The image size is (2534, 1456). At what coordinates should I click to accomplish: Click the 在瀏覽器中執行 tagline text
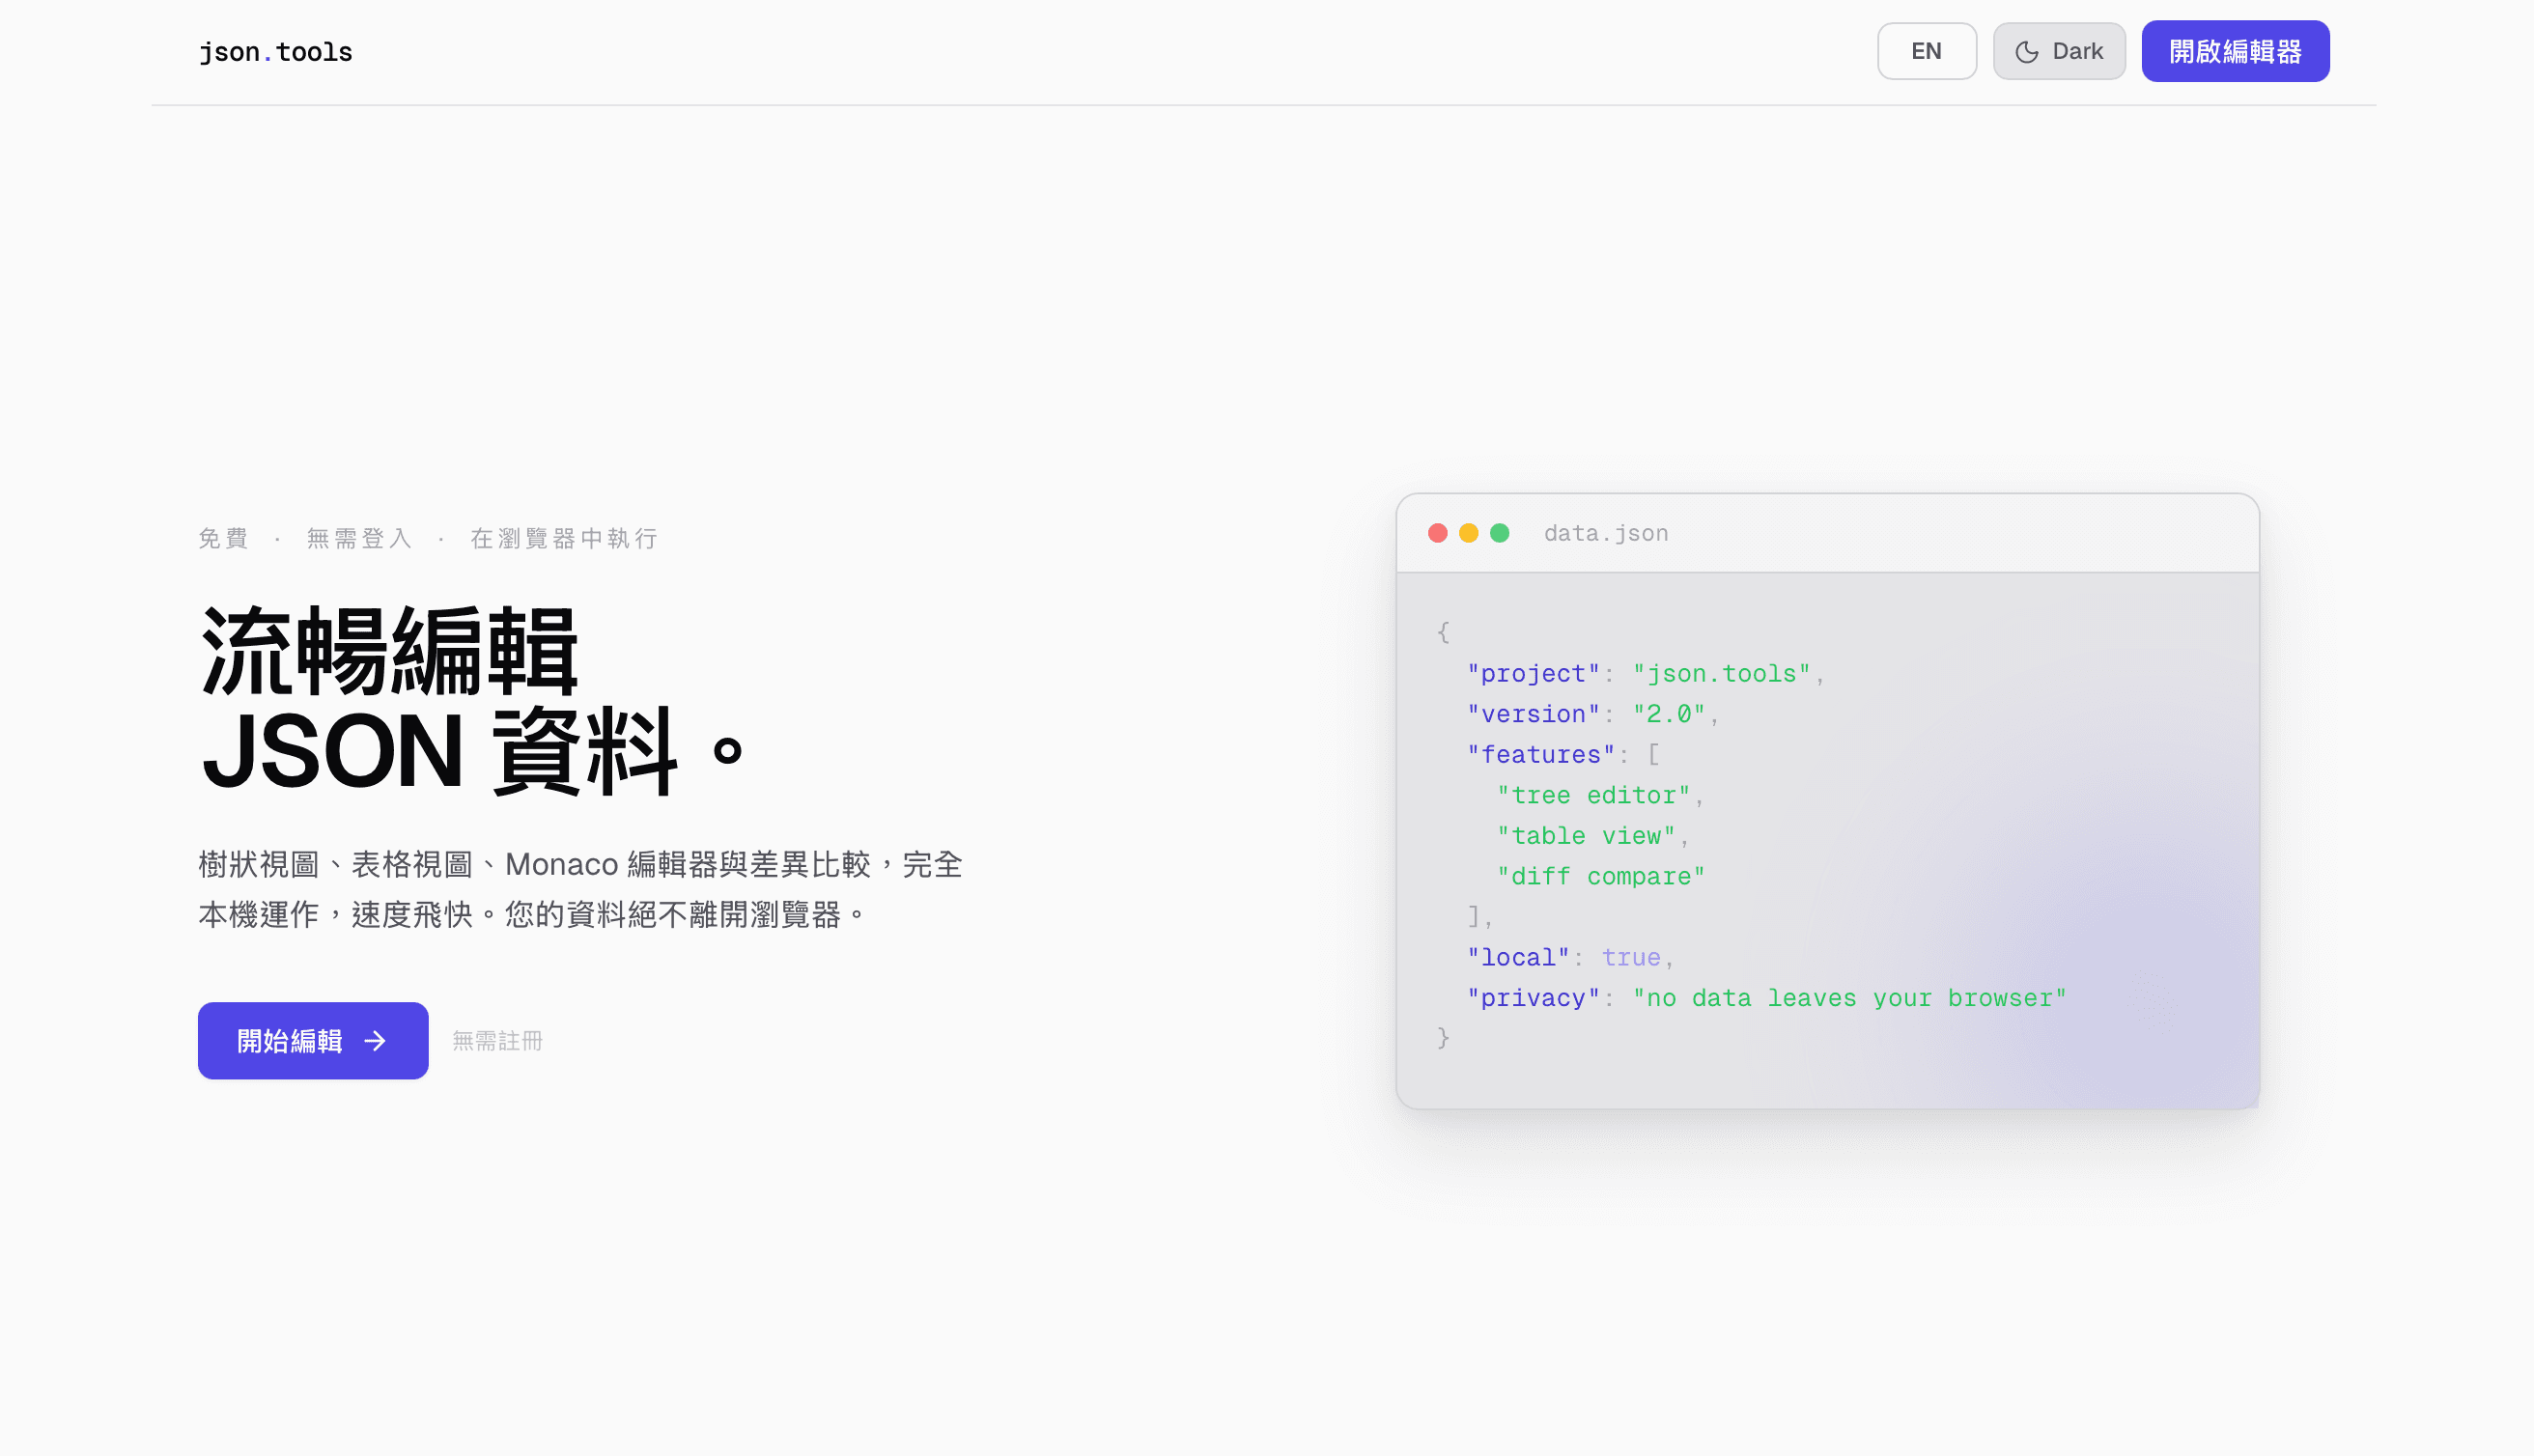(564, 539)
